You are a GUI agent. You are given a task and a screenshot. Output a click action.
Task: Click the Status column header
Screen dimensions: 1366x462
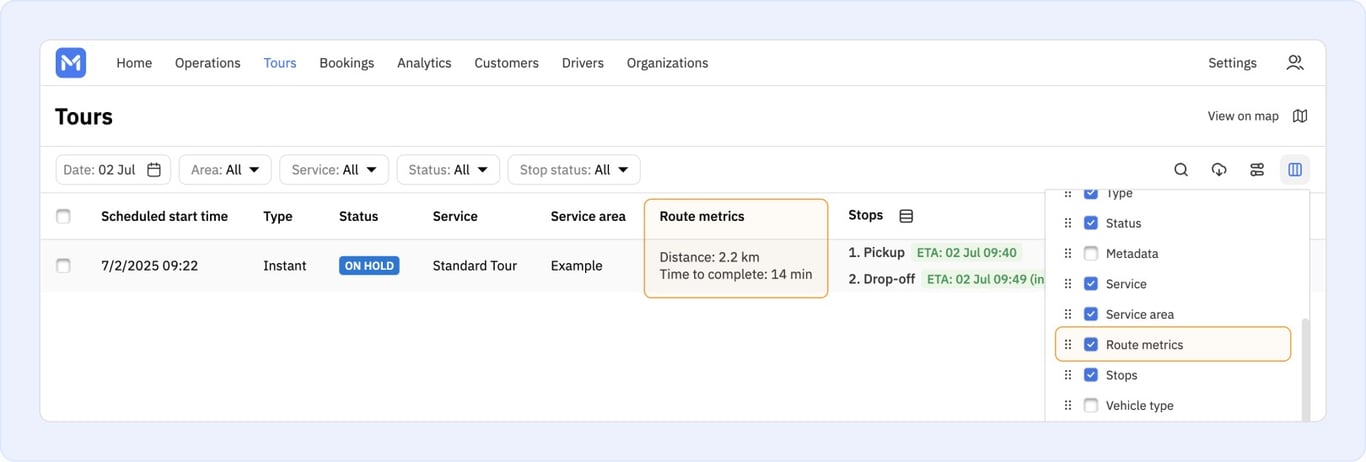tap(358, 216)
